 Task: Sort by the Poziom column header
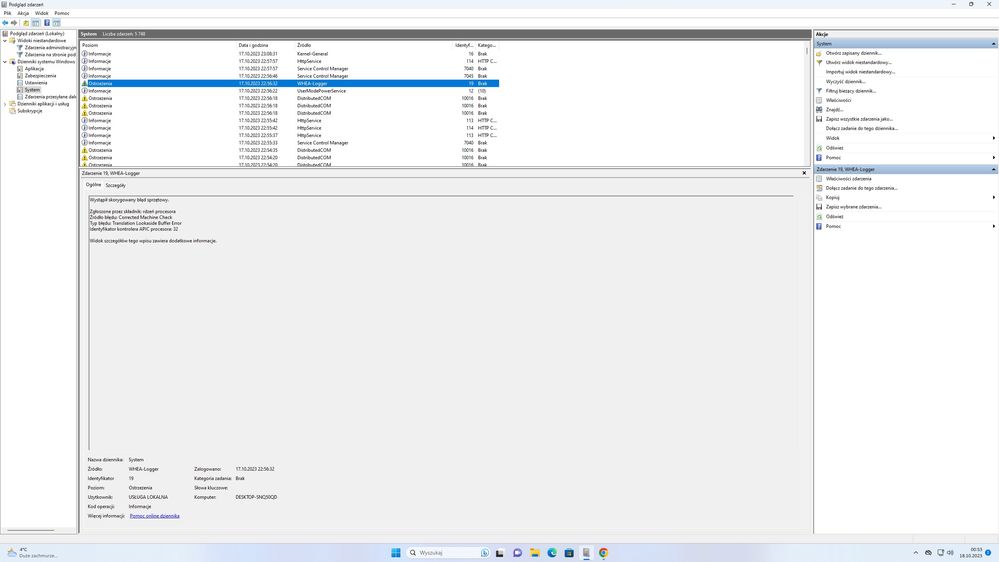90,45
